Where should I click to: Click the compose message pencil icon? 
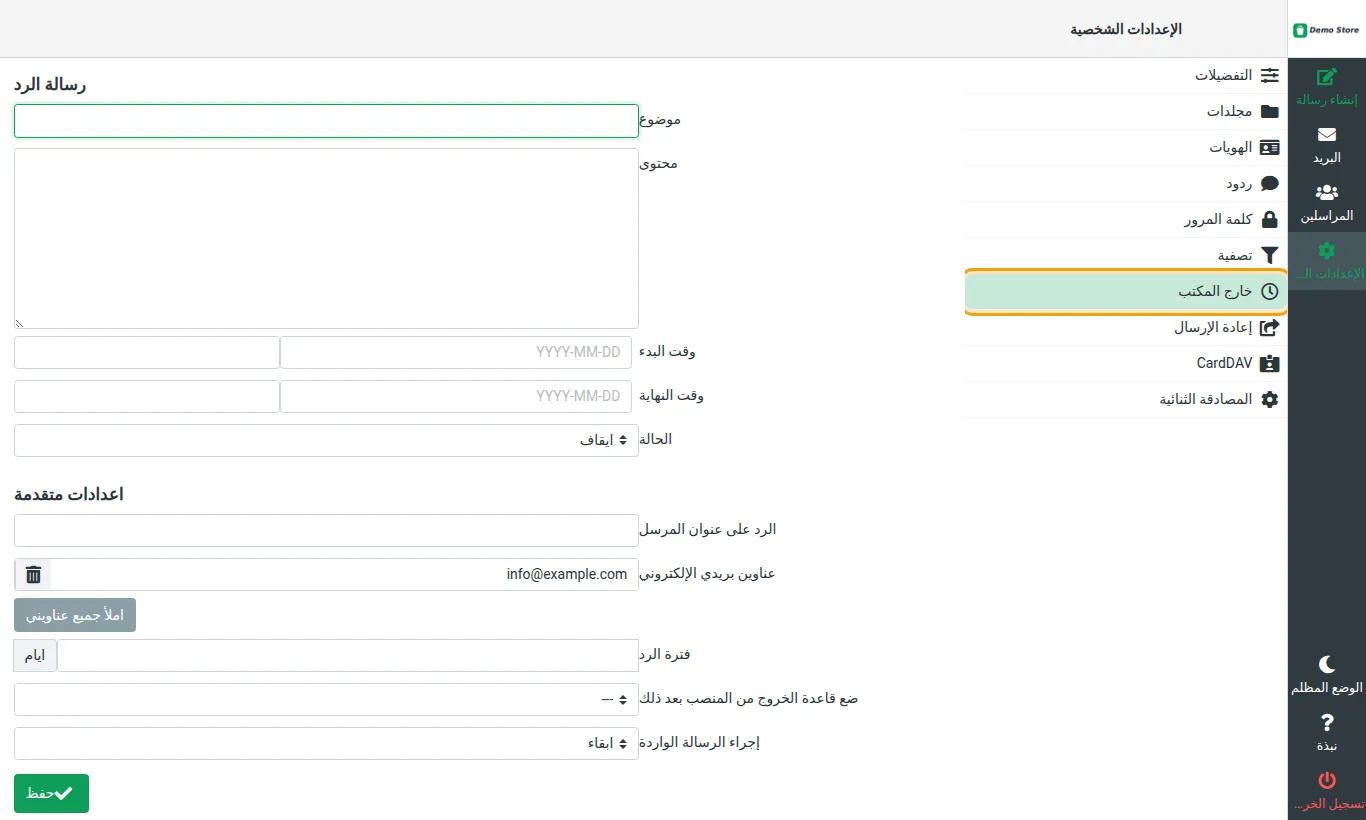pyautogui.click(x=1327, y=77)
